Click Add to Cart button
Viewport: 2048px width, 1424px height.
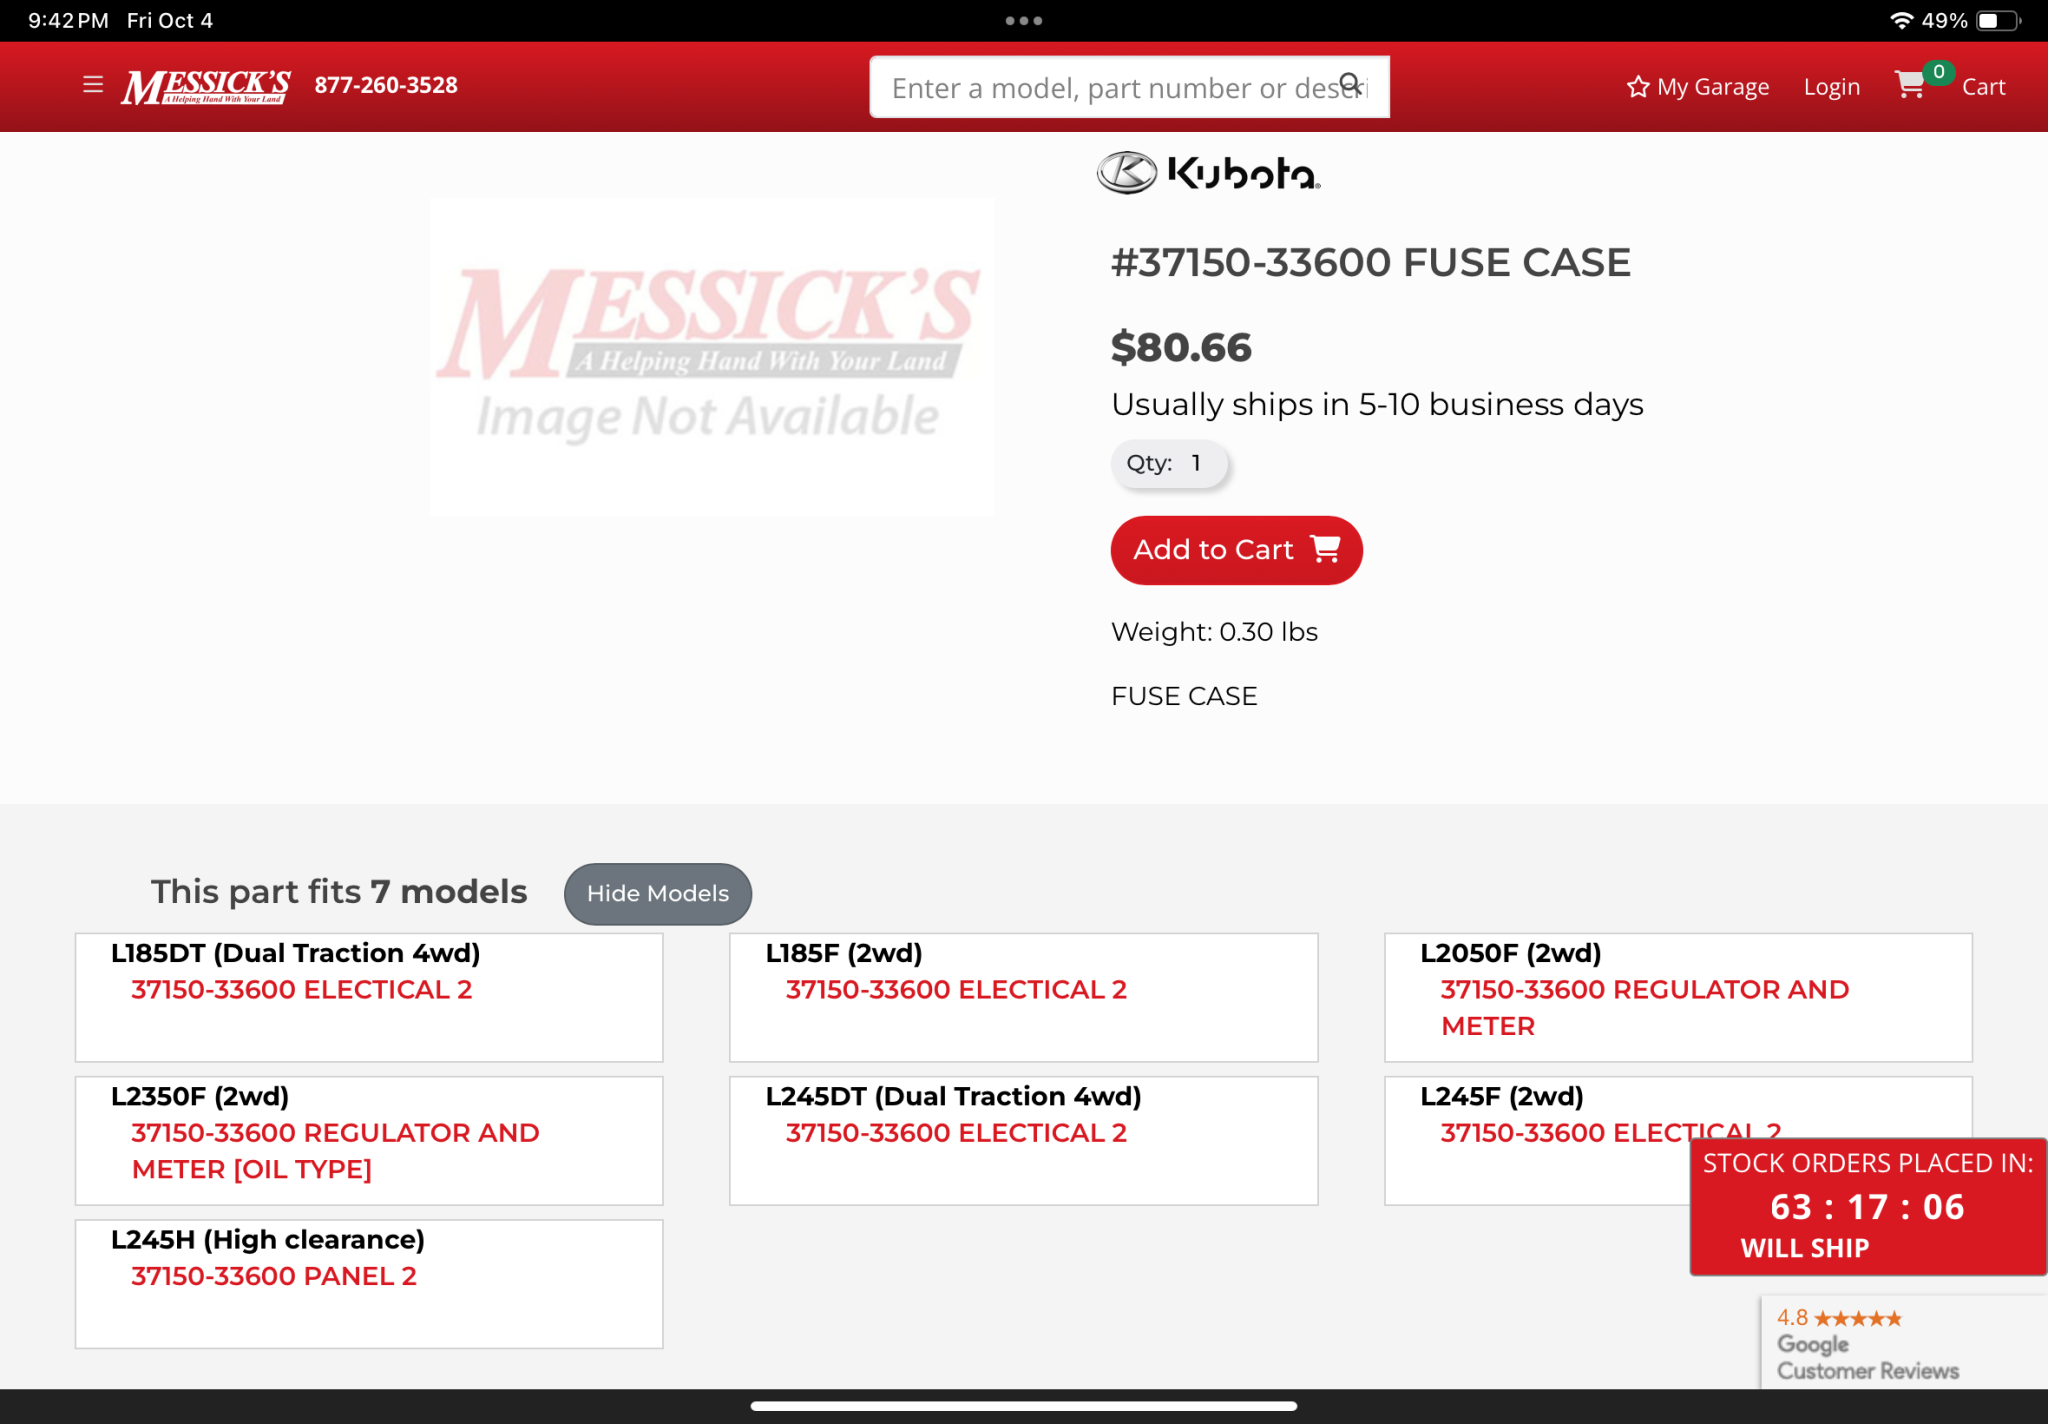coord(1236,550)
